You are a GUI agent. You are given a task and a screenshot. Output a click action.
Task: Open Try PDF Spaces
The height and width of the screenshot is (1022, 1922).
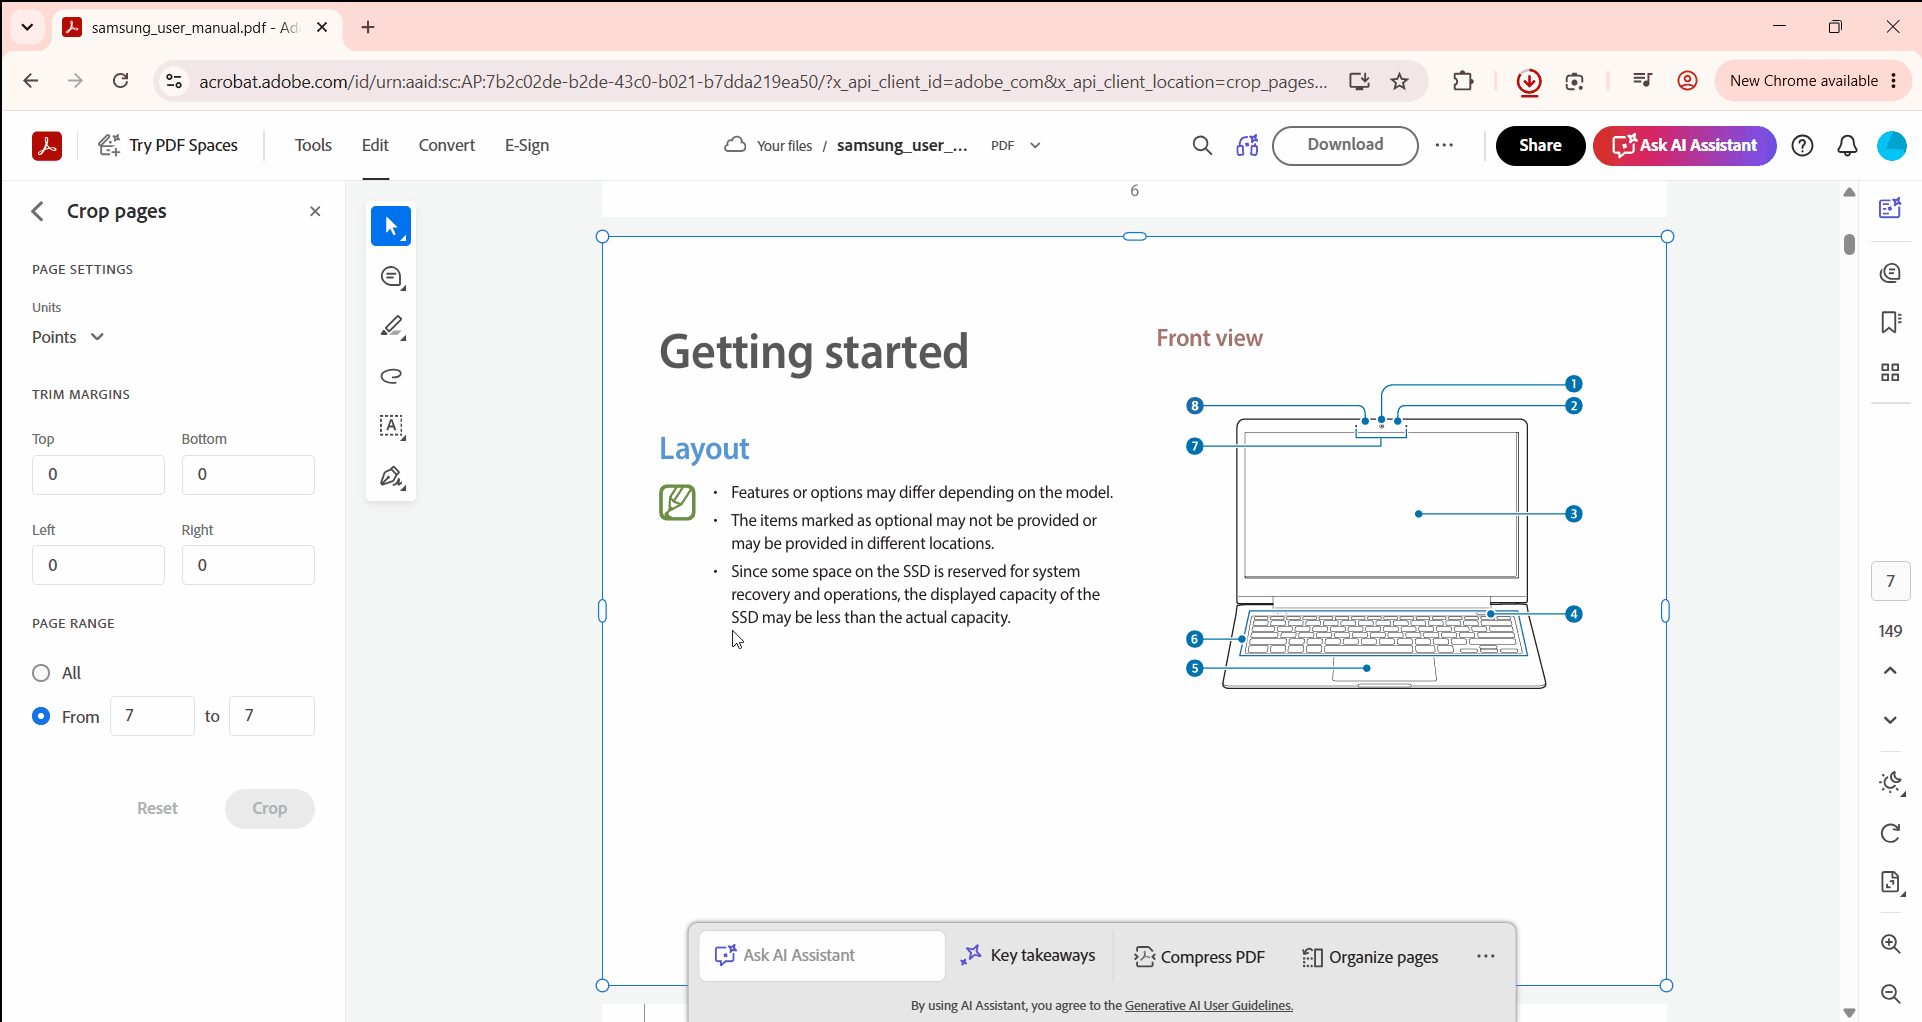pyautogui.click(x=168, y=146)
